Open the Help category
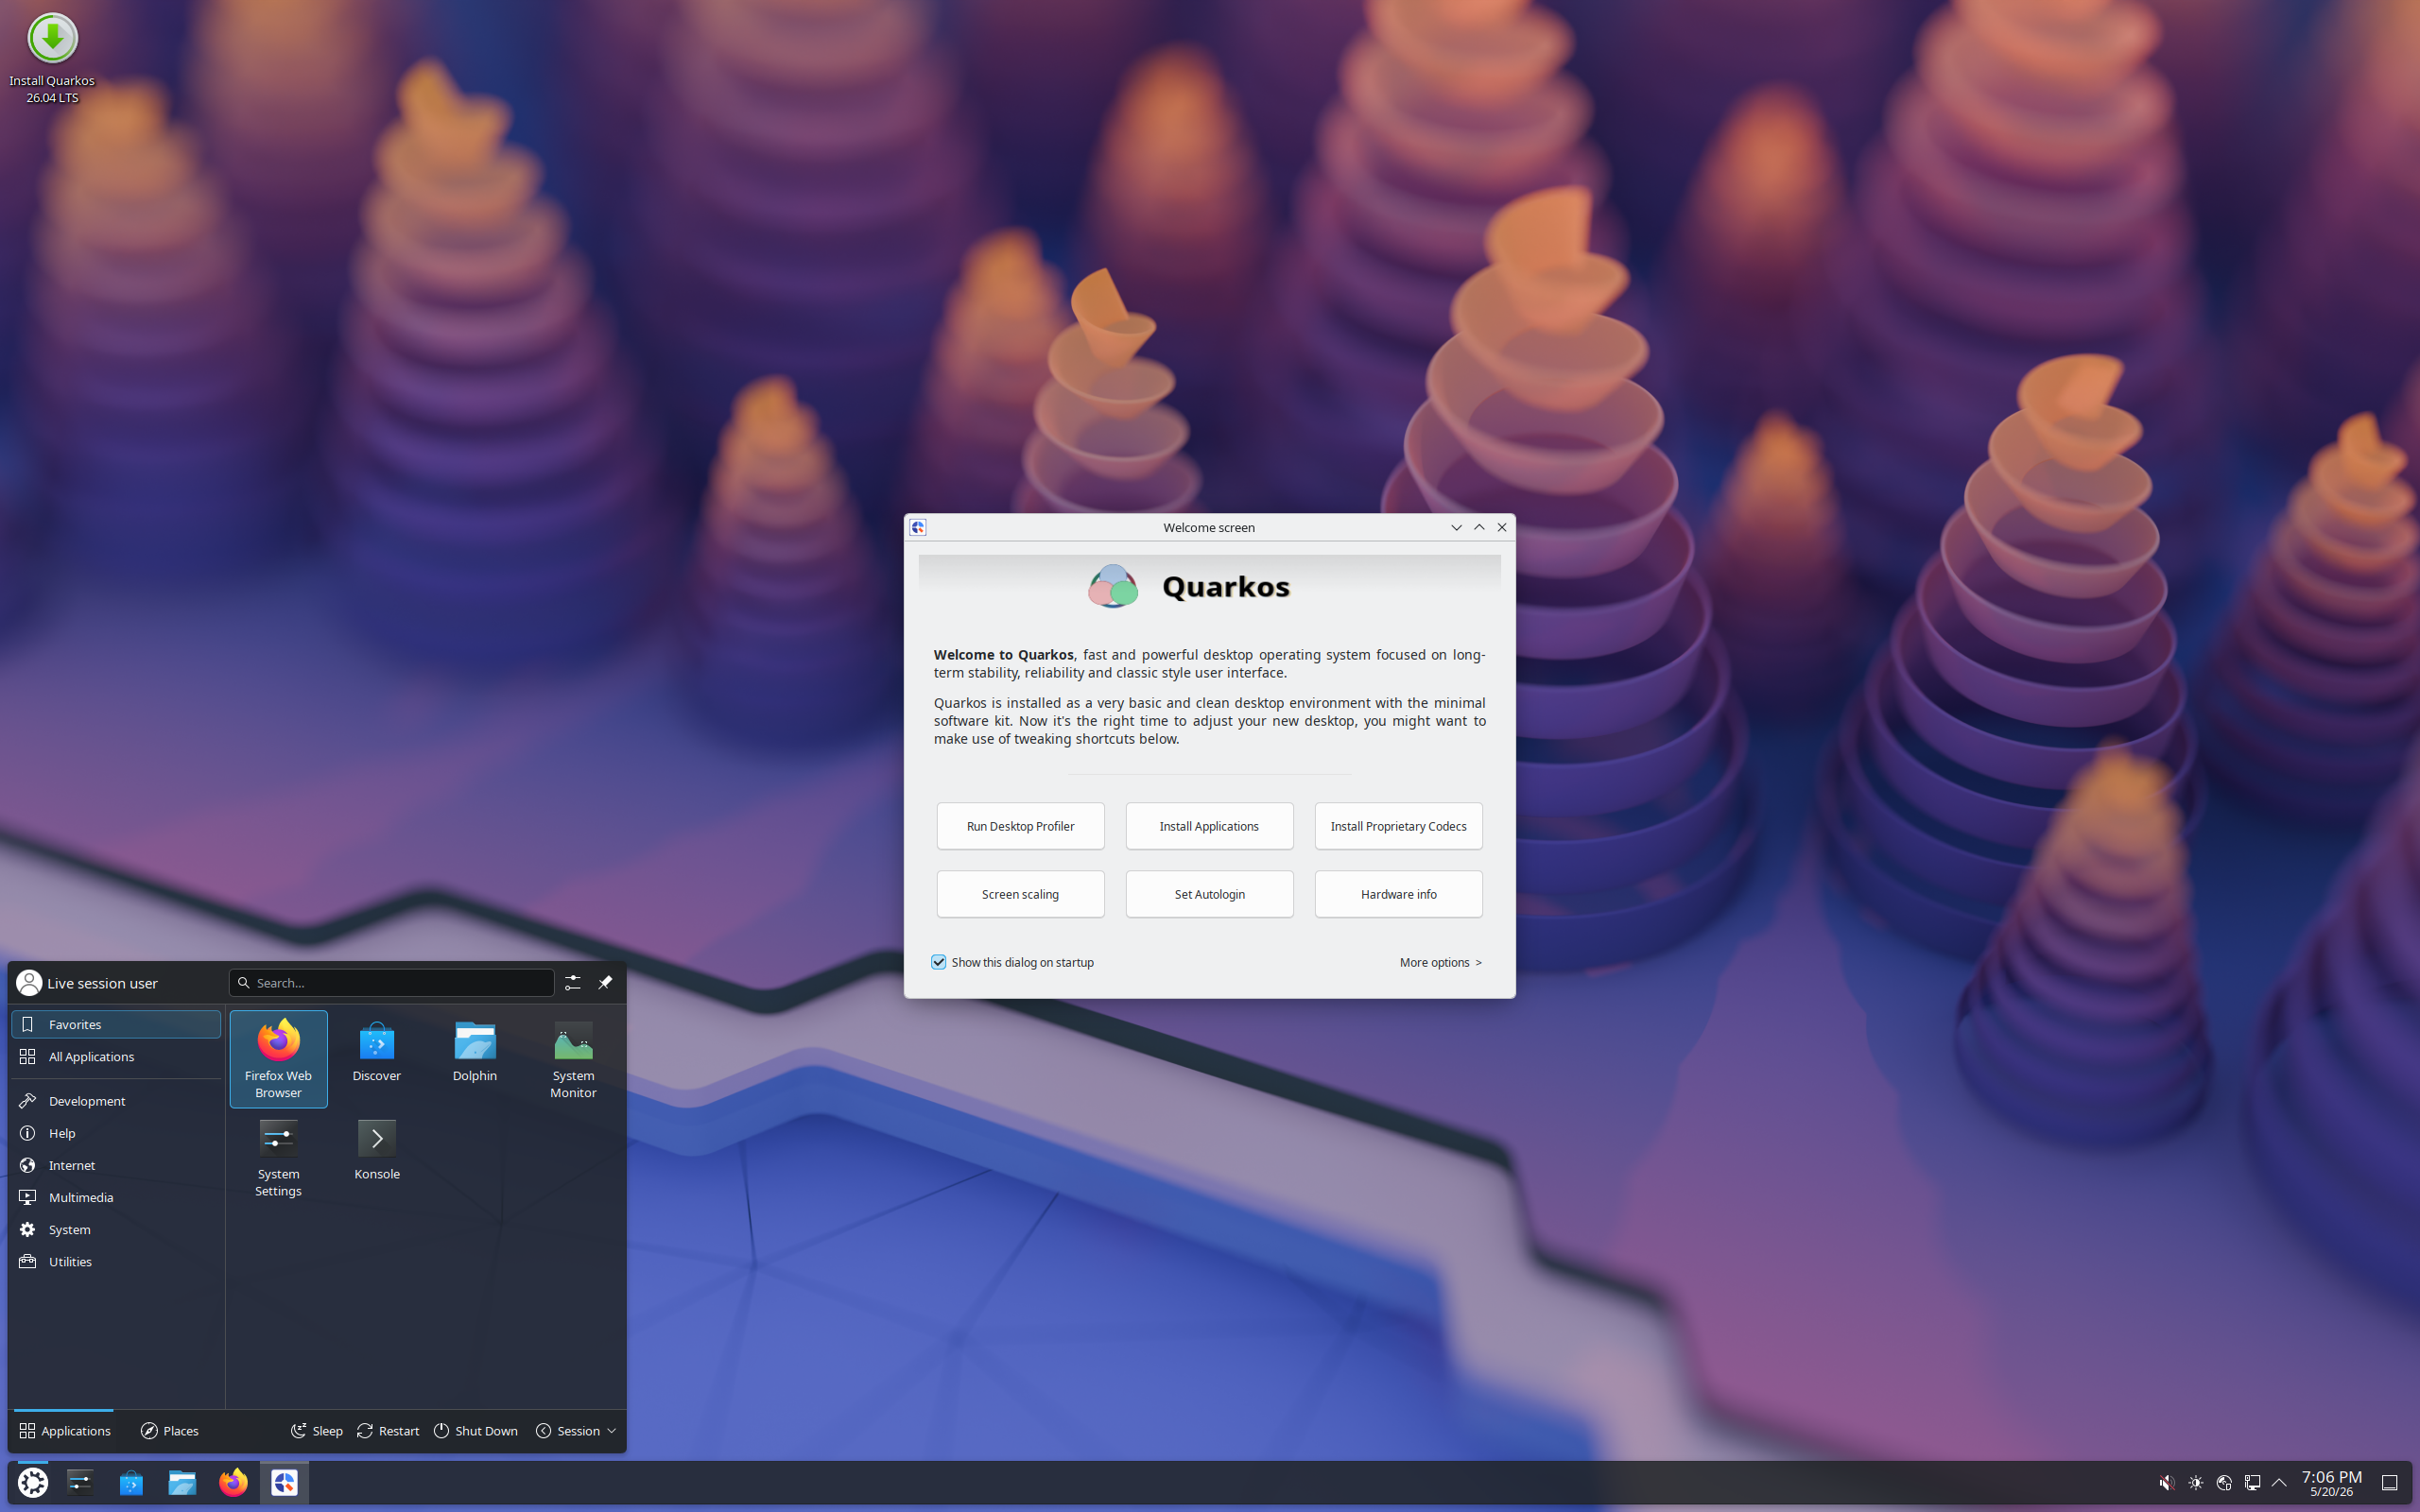Screen dimensions: 2420x1512 (116, 1132)
